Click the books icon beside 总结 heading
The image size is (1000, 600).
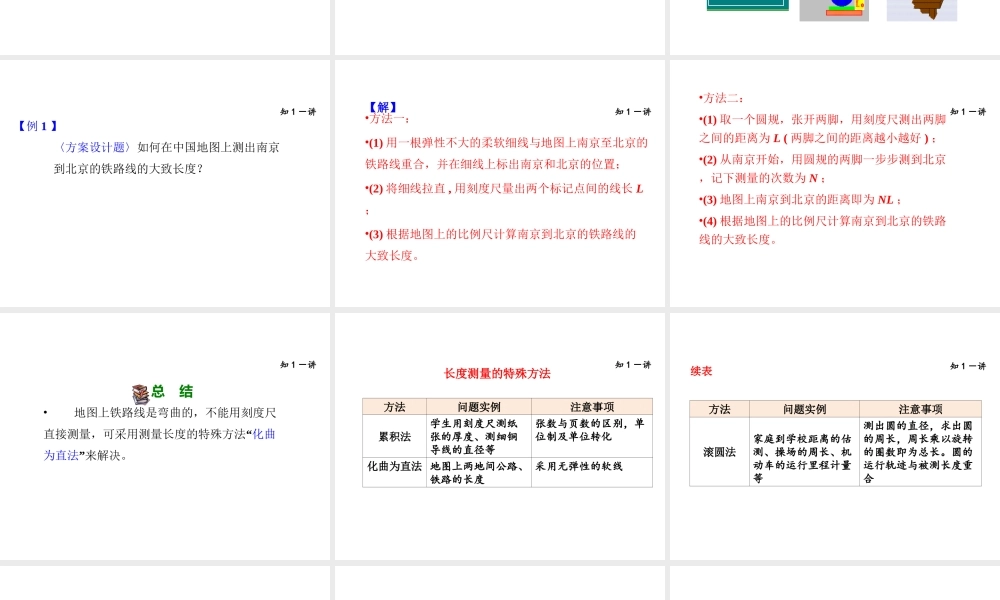[x=140, y=394]
